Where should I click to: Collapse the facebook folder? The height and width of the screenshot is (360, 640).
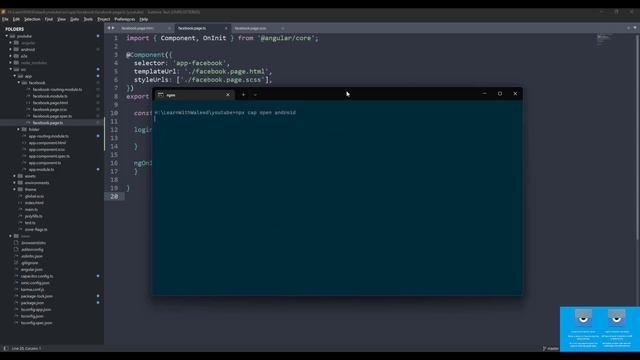point(19,82)
